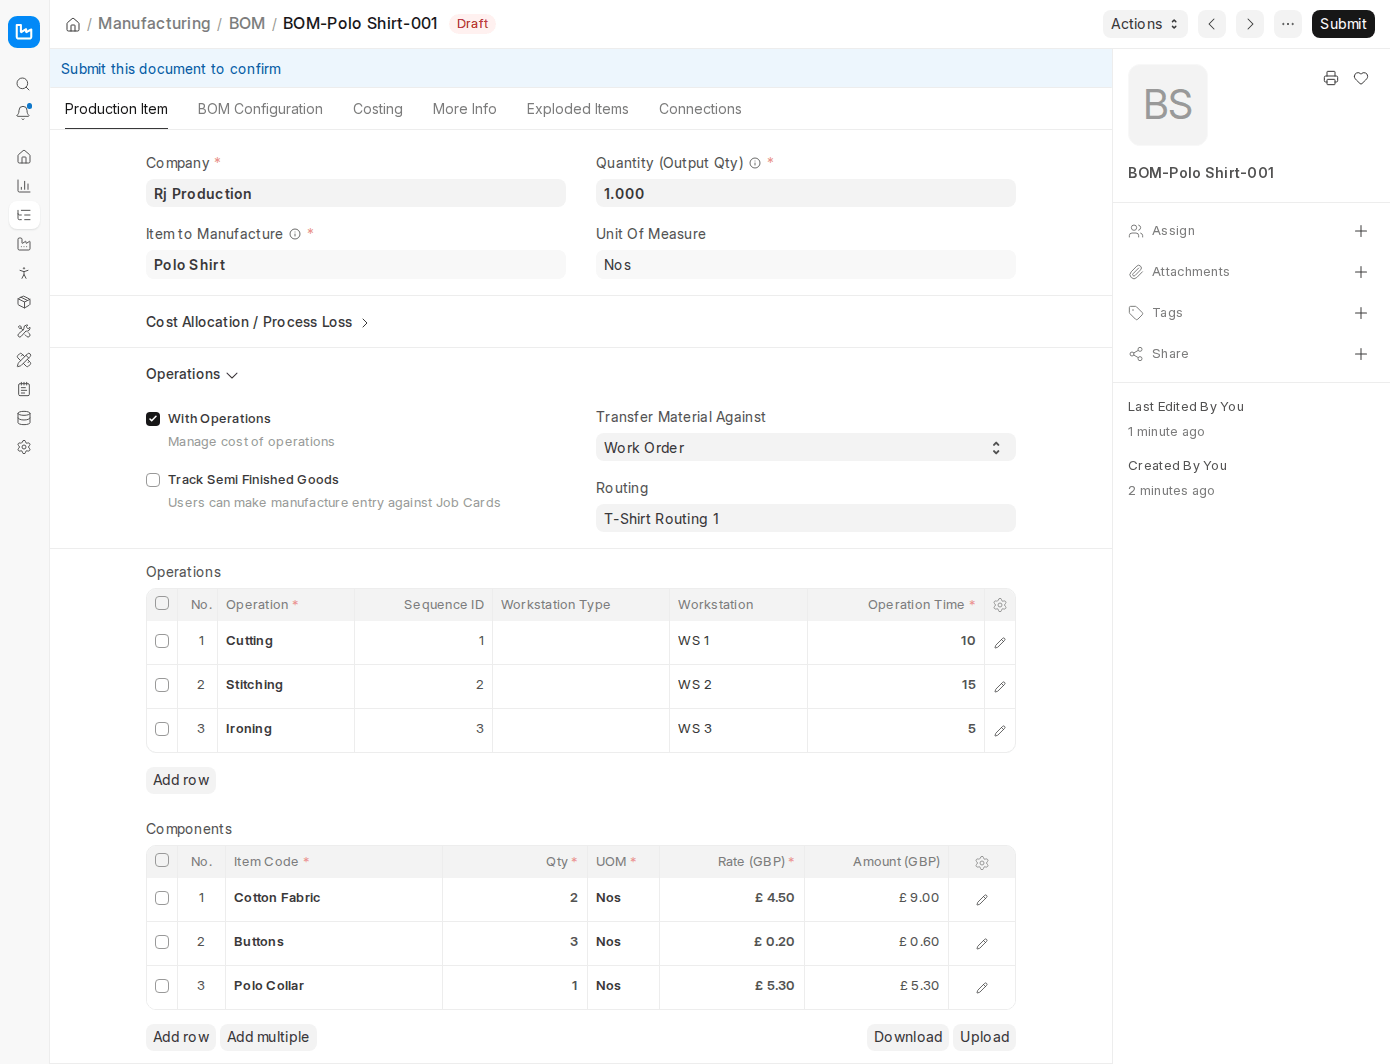Click the Frappe app logo icon
This screenshot has width=1400, height=1064.
pyautogui.click(x=24, y=32)
